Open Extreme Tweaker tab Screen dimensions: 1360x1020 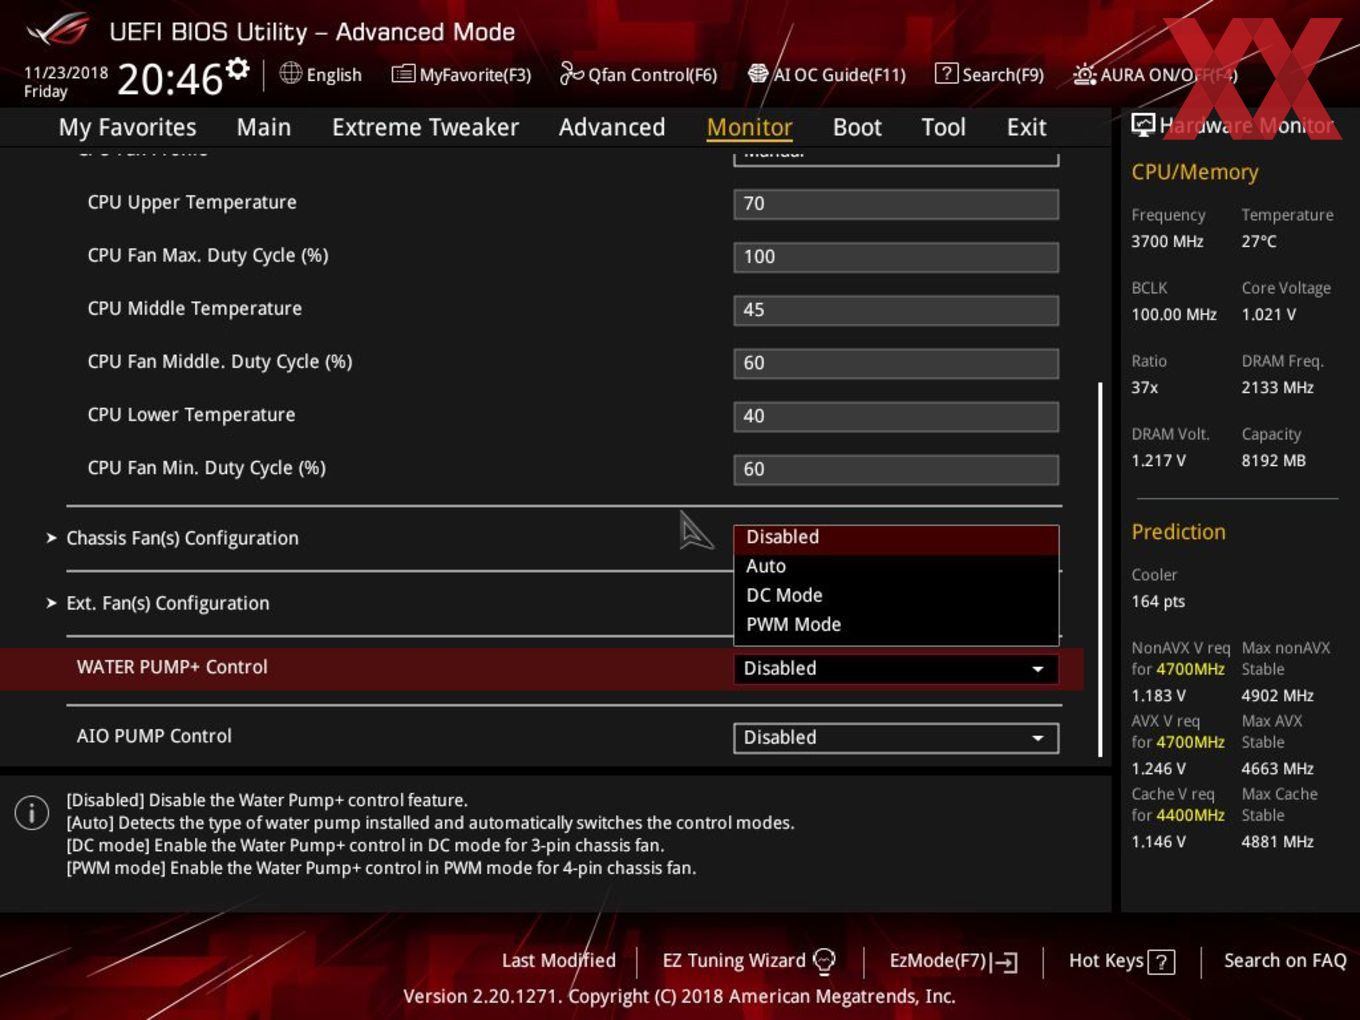coord(425,127)
